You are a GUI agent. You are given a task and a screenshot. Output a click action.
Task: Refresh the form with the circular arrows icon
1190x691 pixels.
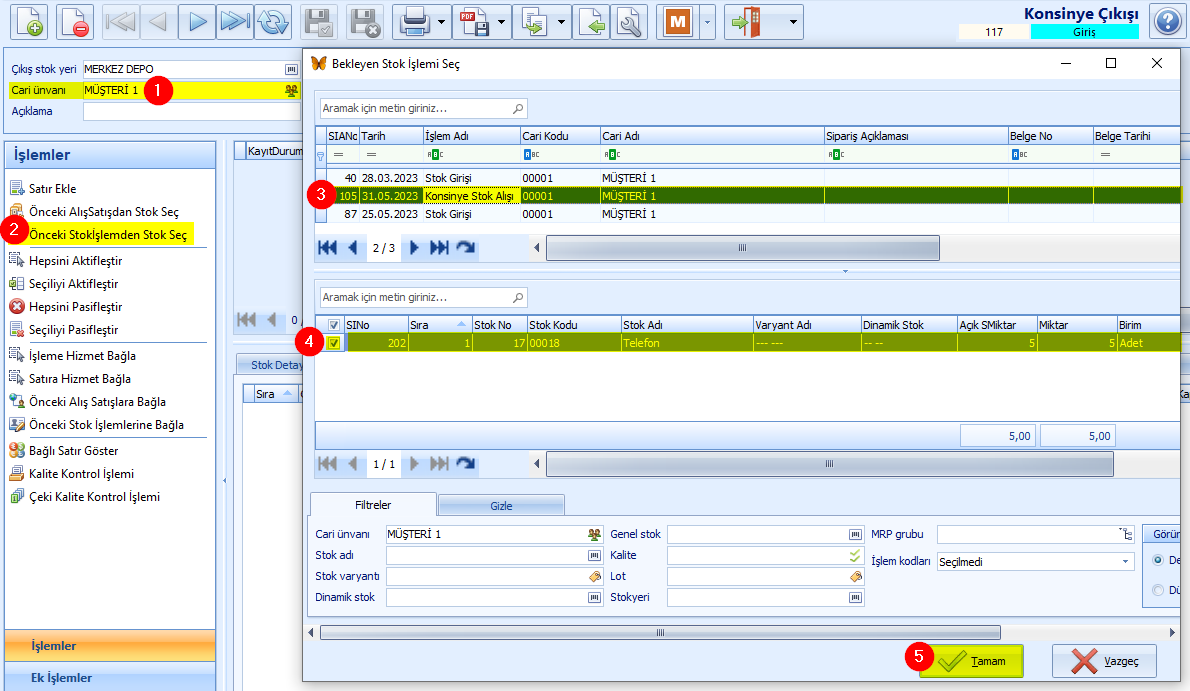272,21
